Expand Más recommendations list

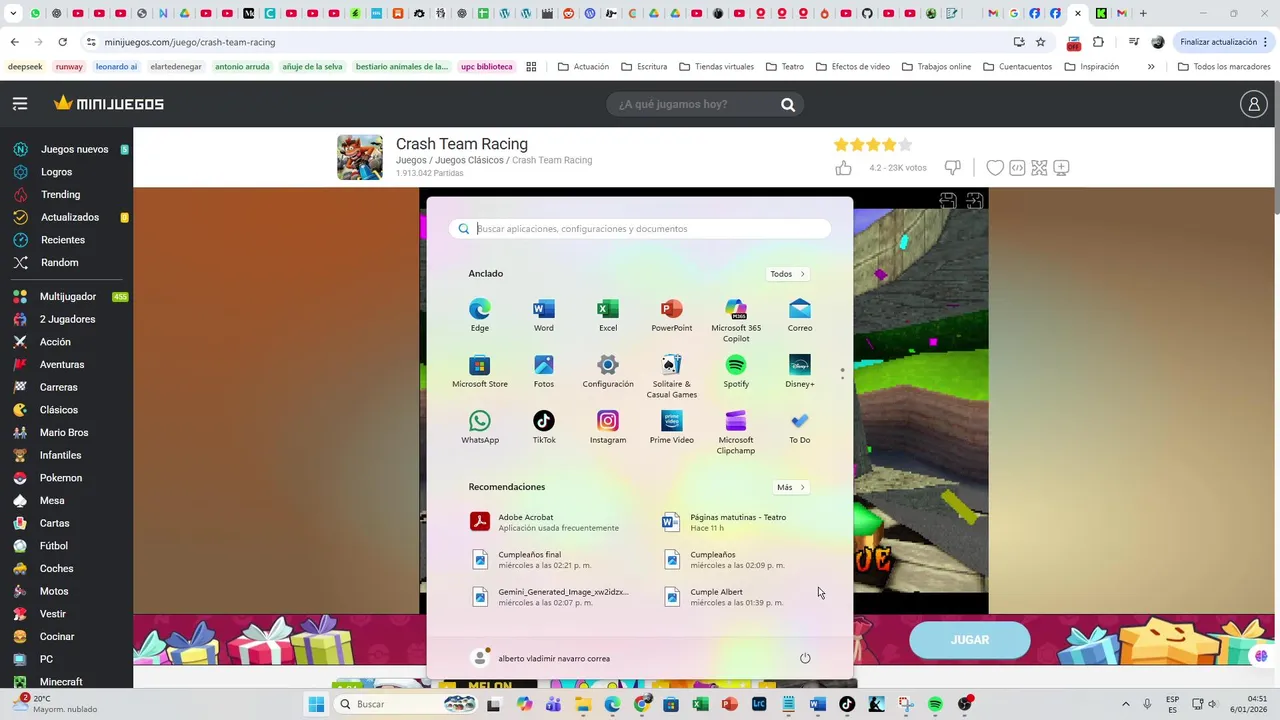pyautogui.click(x=790, y=487)
